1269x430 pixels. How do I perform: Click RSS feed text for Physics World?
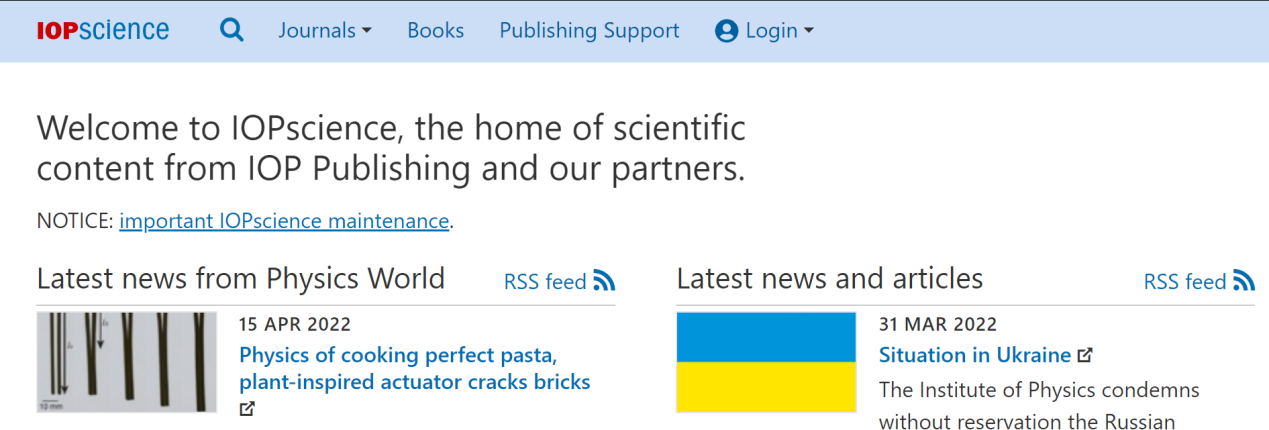(x=545, y=282)
